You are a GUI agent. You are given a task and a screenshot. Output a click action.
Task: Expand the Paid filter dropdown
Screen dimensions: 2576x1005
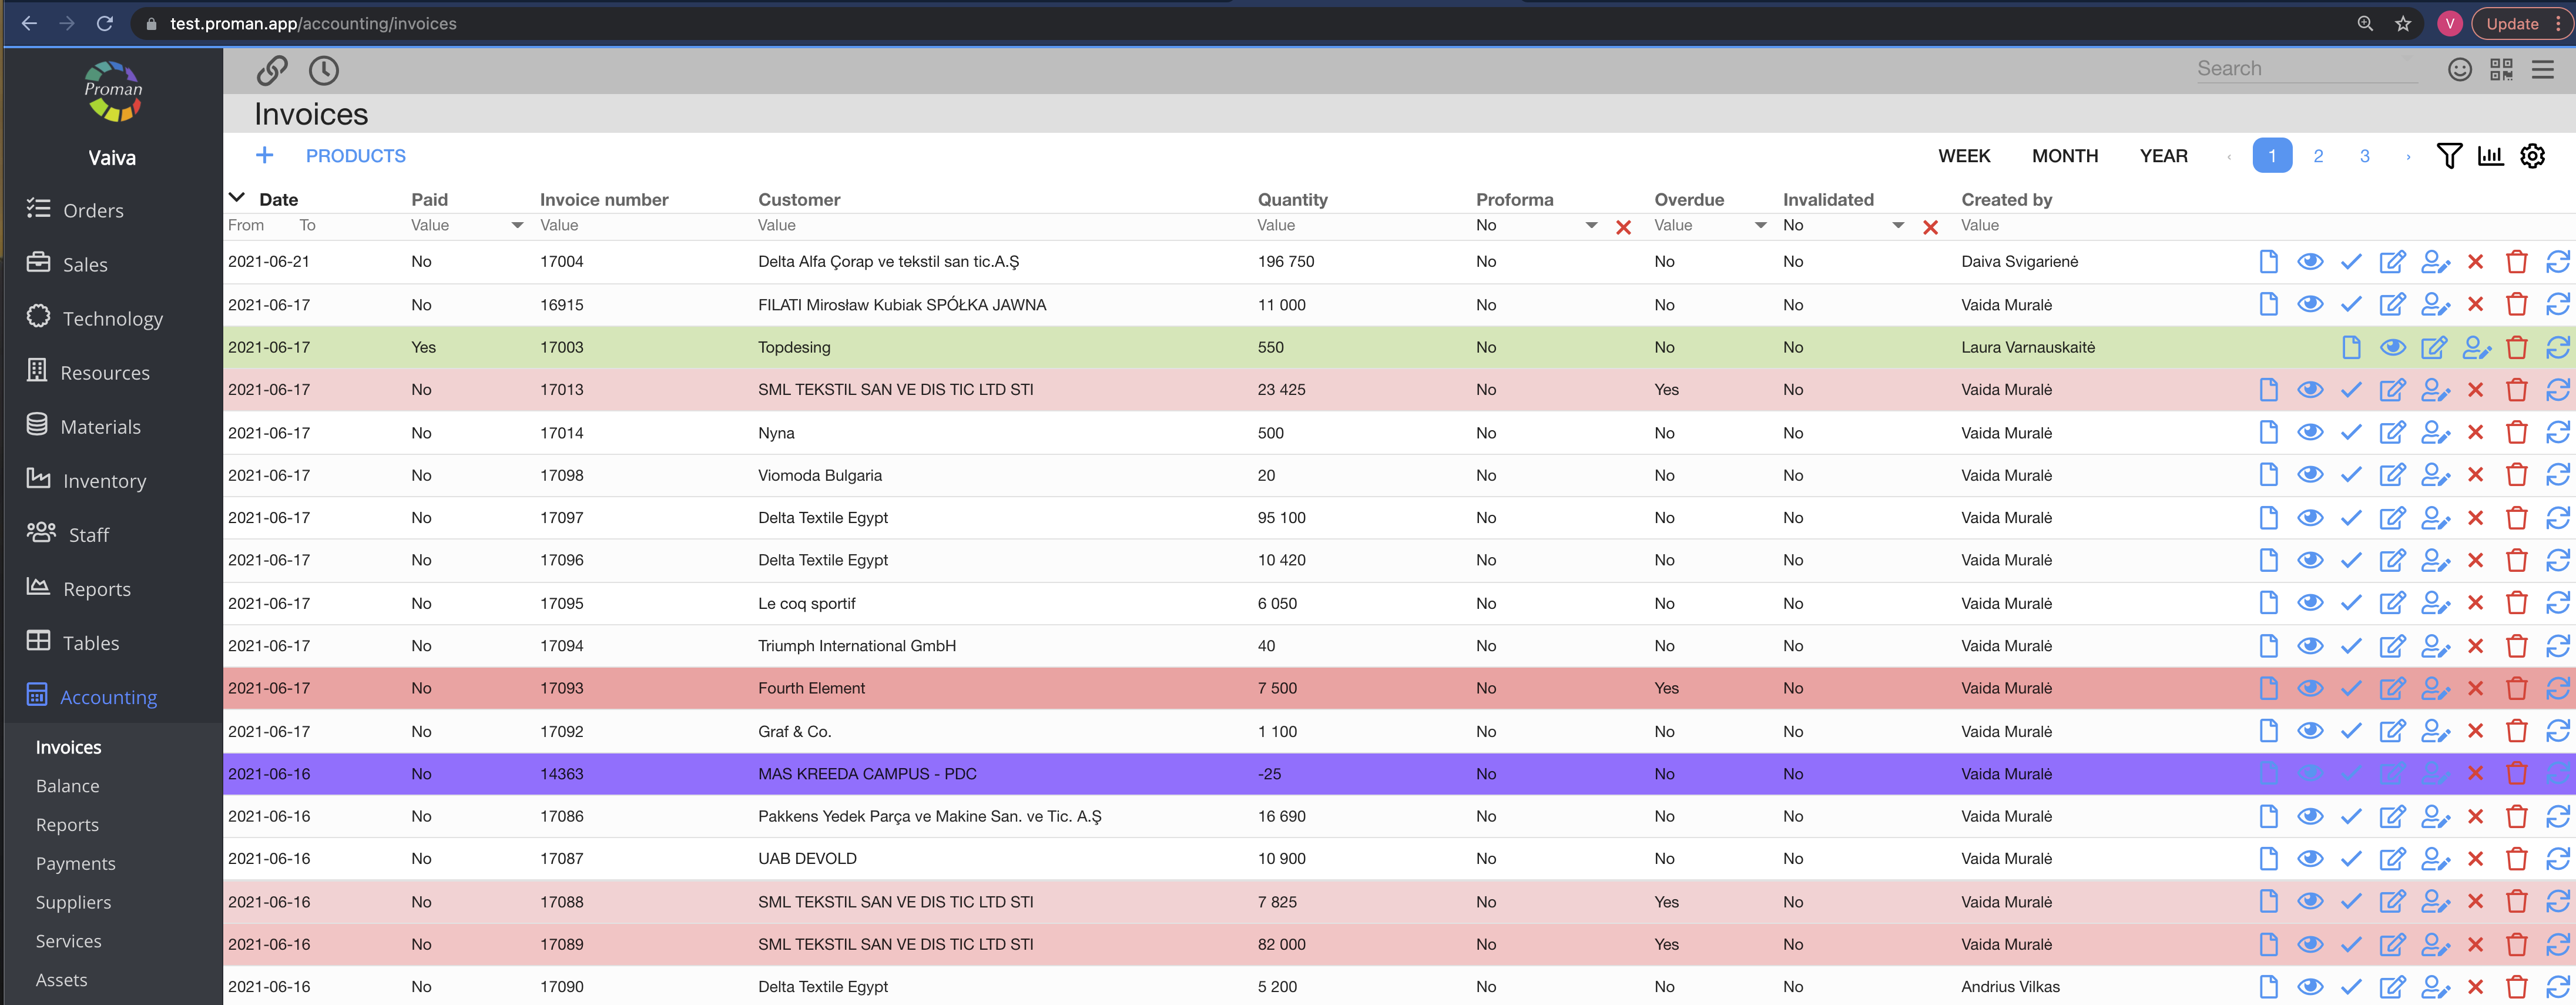click(x=517, y=226)
